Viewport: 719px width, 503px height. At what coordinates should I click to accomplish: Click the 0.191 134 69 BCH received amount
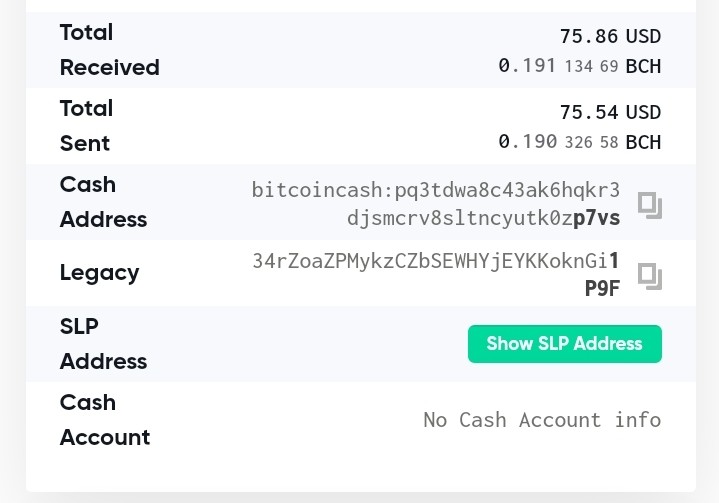580,66
